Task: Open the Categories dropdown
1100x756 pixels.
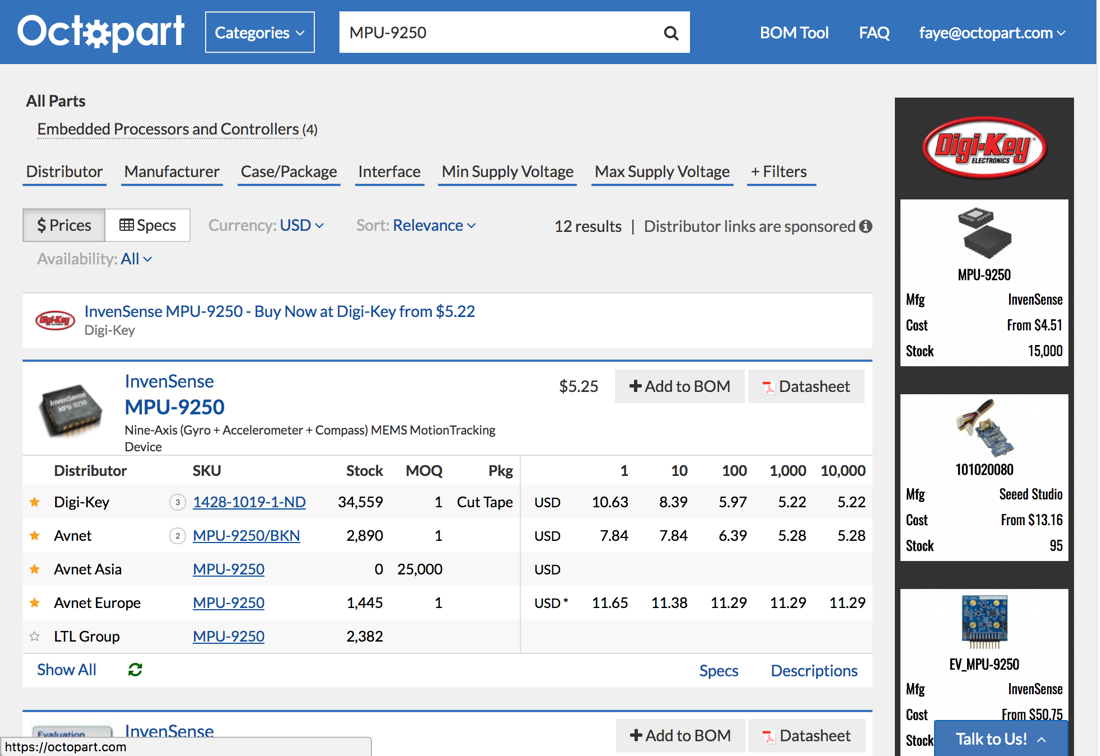Action: click(x=260, y=33)
